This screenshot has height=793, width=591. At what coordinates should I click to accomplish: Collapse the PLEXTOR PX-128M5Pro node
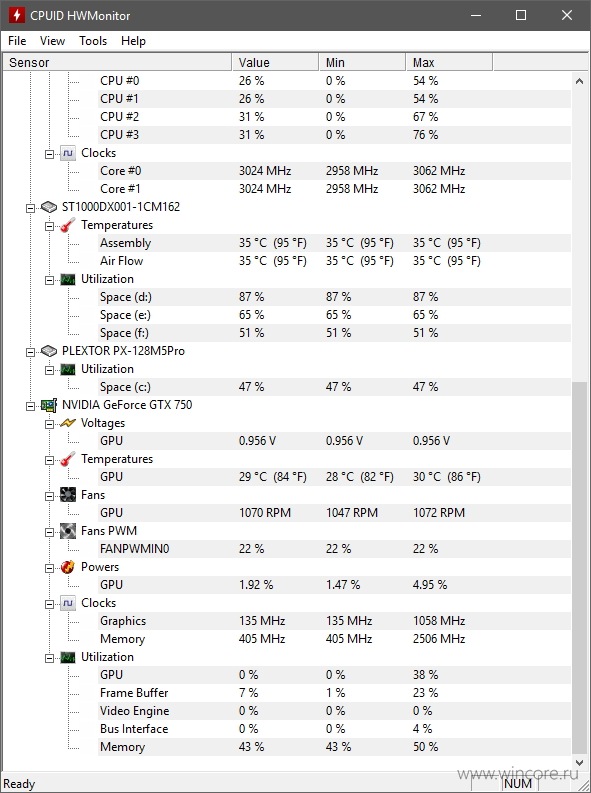(x=30, y=352)
